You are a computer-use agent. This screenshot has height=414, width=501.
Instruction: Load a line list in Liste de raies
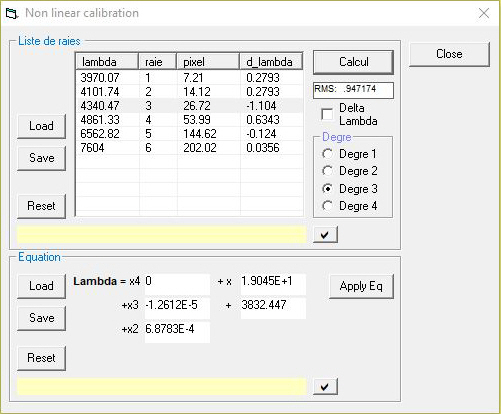click(x=41, y=126)
